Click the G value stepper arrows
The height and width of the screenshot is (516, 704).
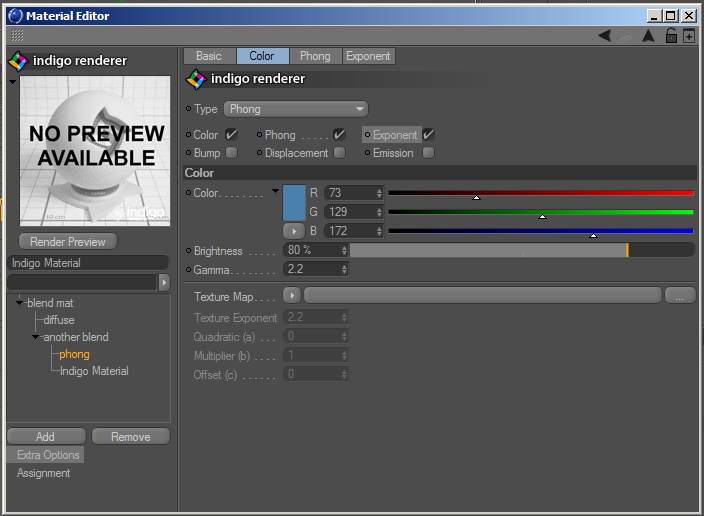pyautogui.click(x=379, y=212)
